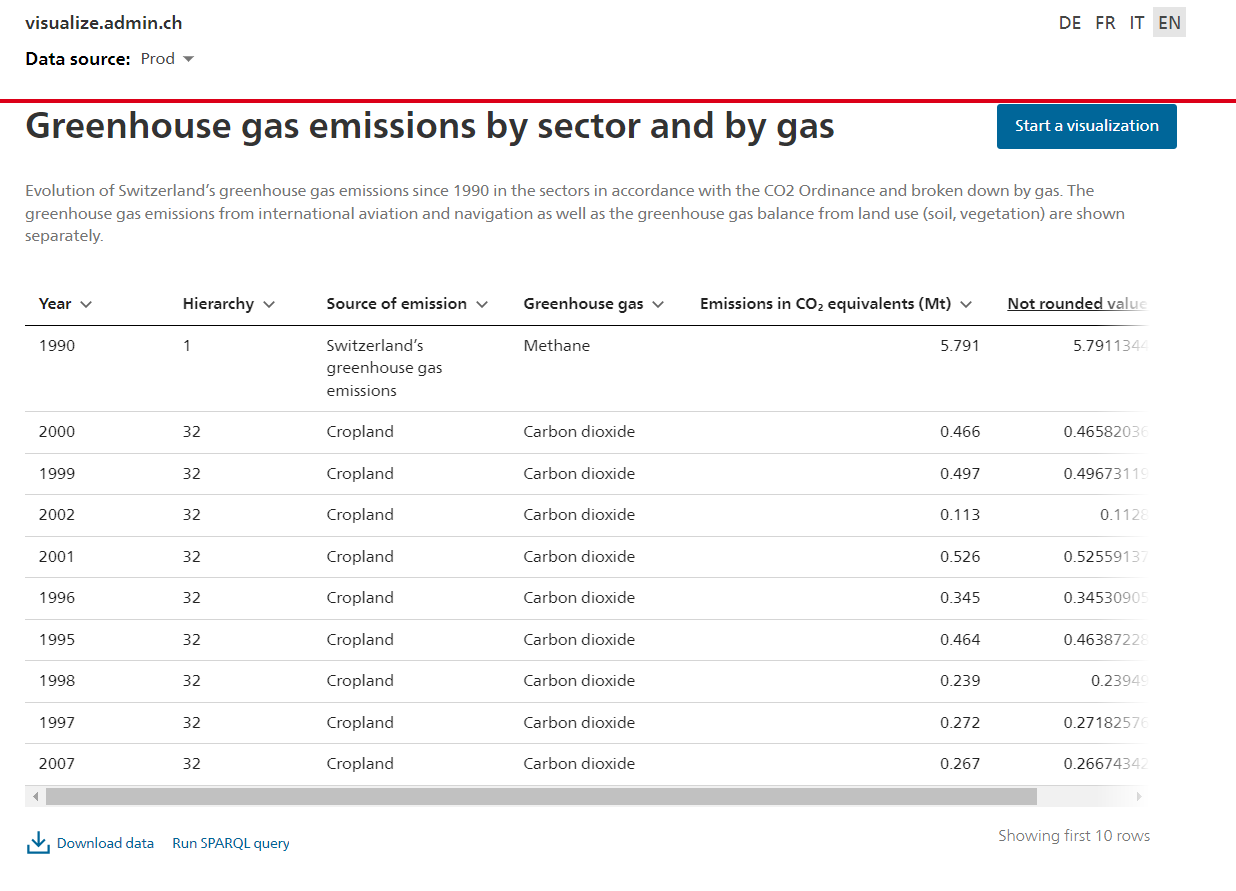Start a visualization
The width and height of the screenshot is (1236, 891).
(x=1087, y=126)
